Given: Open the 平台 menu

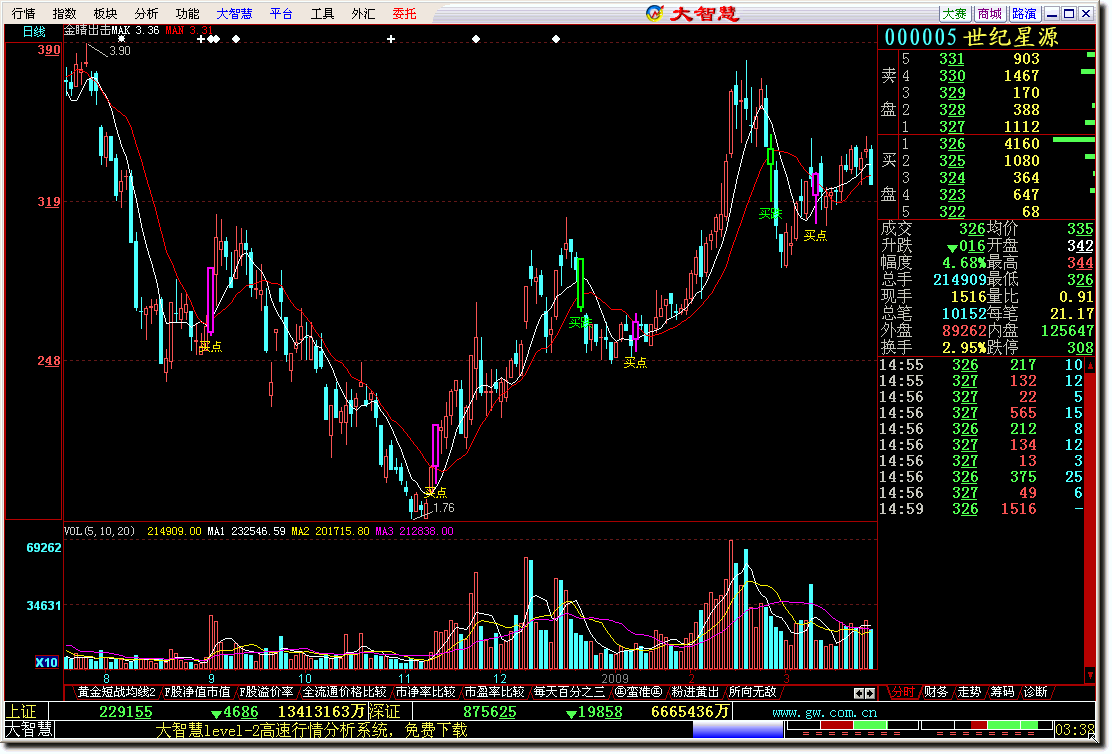Looking at the screenshot, I should click(x=281, y=13).
